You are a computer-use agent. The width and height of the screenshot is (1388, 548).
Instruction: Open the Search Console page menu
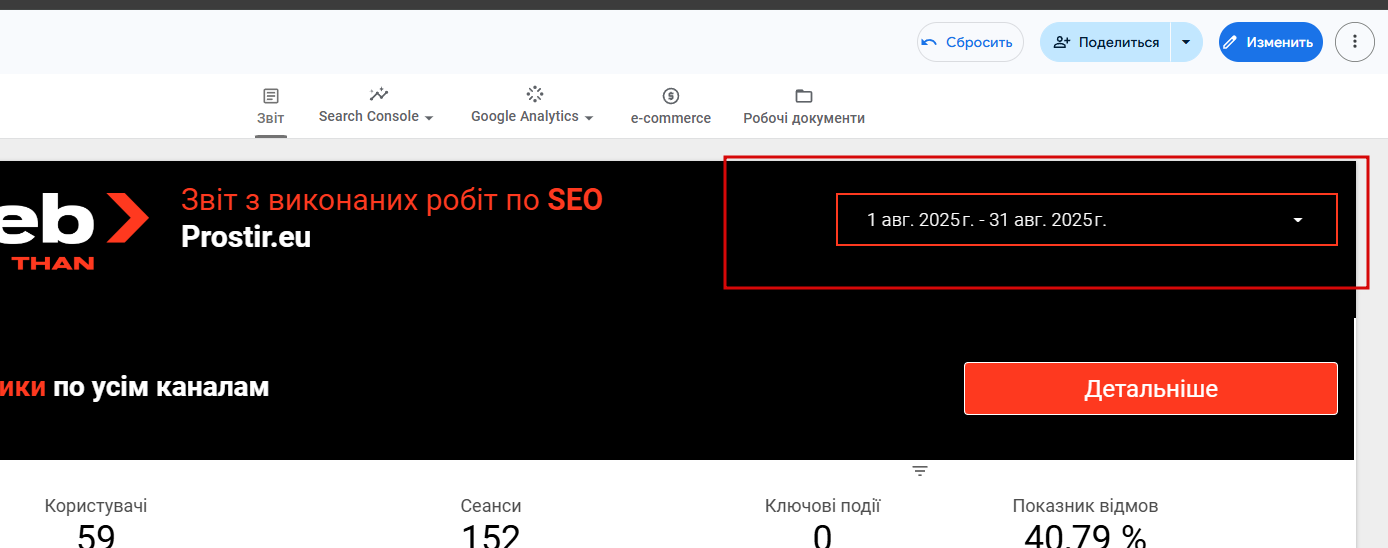pos(376,106)
